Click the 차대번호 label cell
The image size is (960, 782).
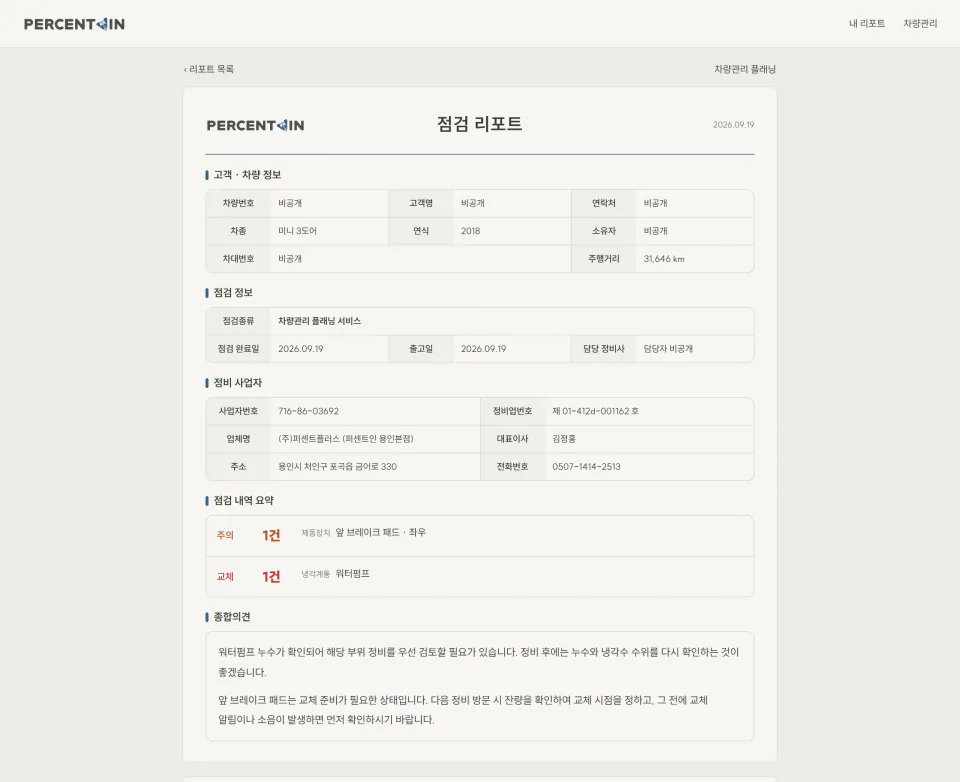click(x=238, y=258)
